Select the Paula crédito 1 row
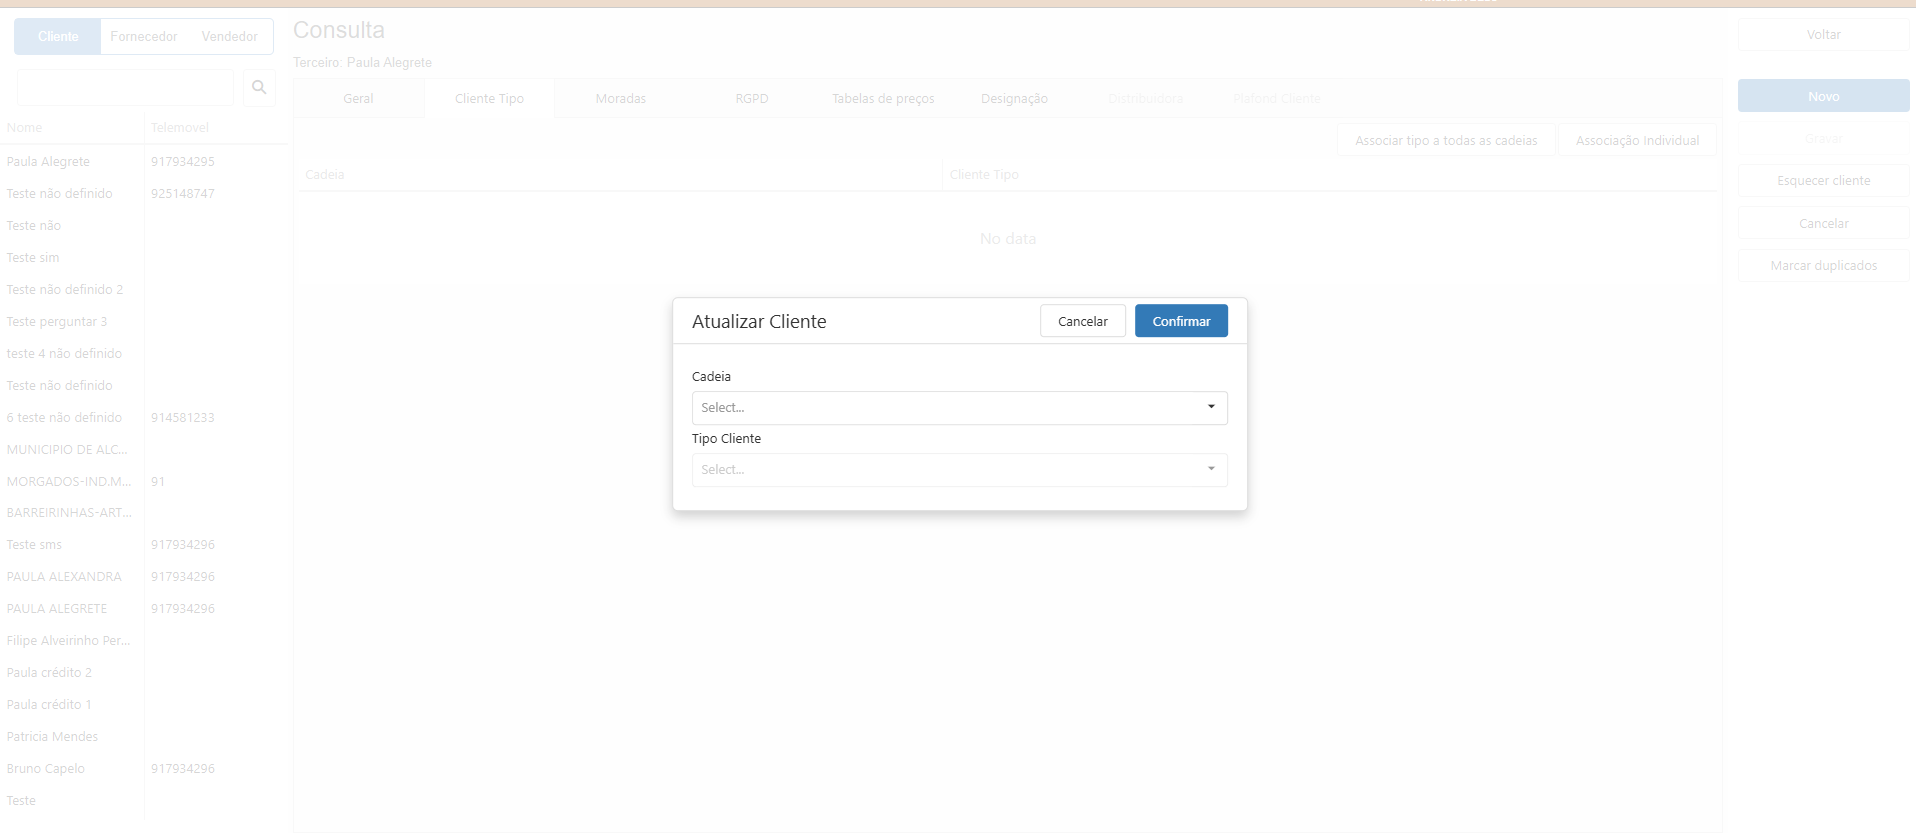Image resolution: width=1916 pixels, height=833 pixels. coord(144,705)
